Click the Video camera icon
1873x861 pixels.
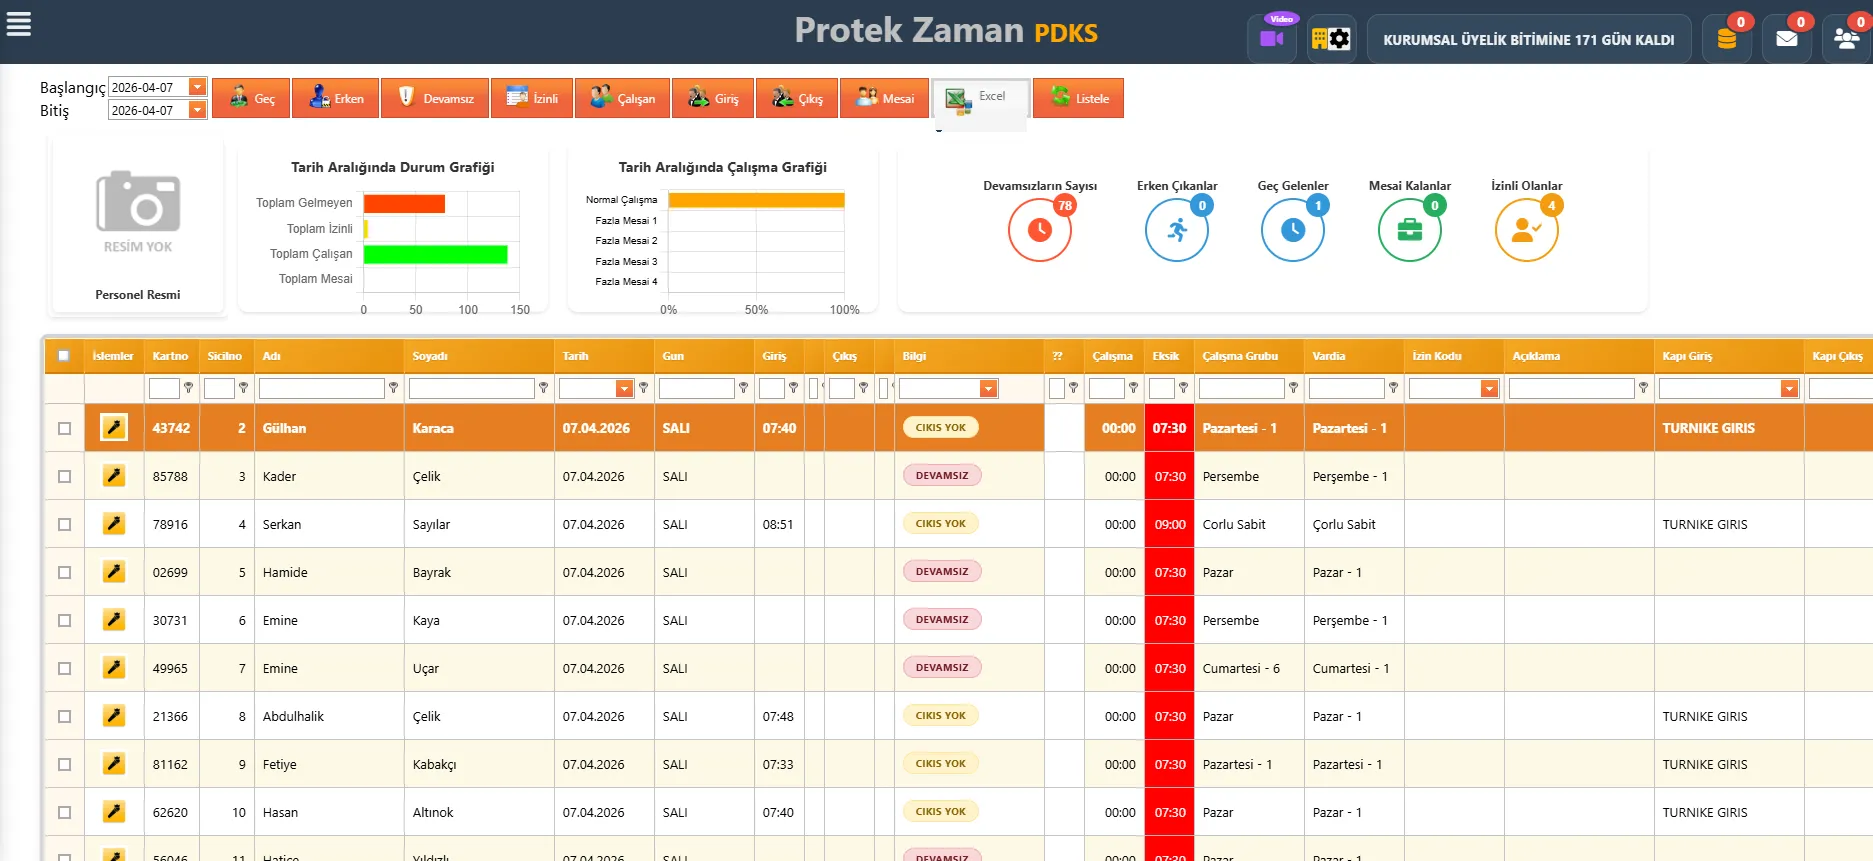(1272, 39)
